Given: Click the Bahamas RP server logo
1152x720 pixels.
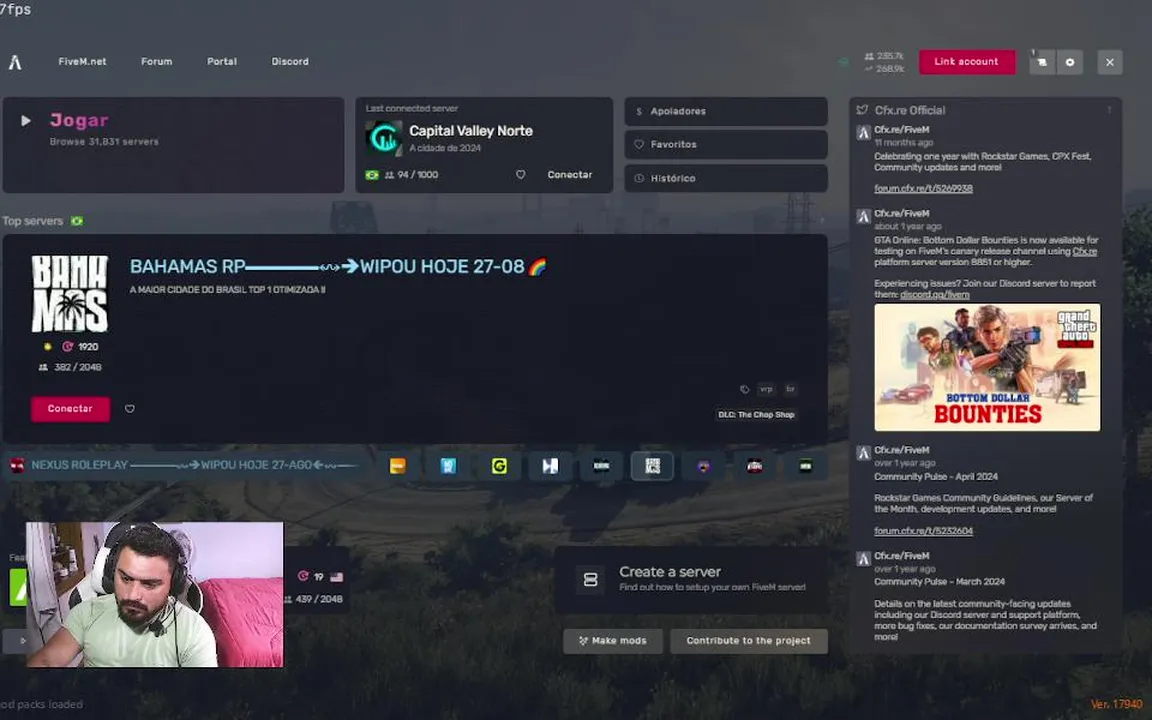Looking at the screenshot, I should point(70,294).
